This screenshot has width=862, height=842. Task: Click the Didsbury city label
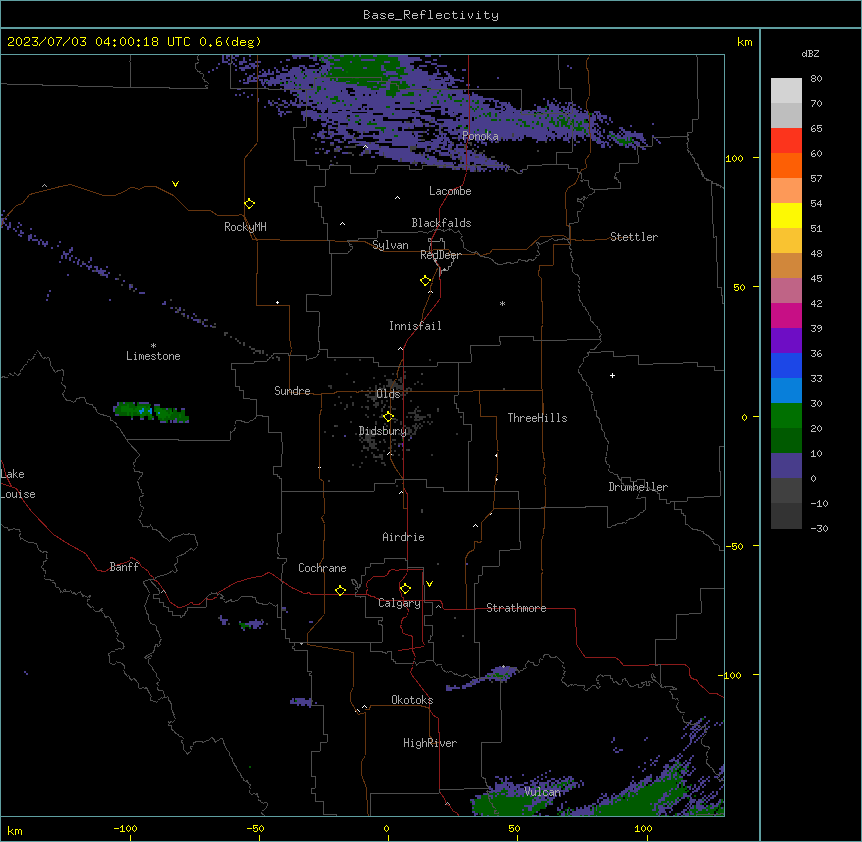point(383,431)
